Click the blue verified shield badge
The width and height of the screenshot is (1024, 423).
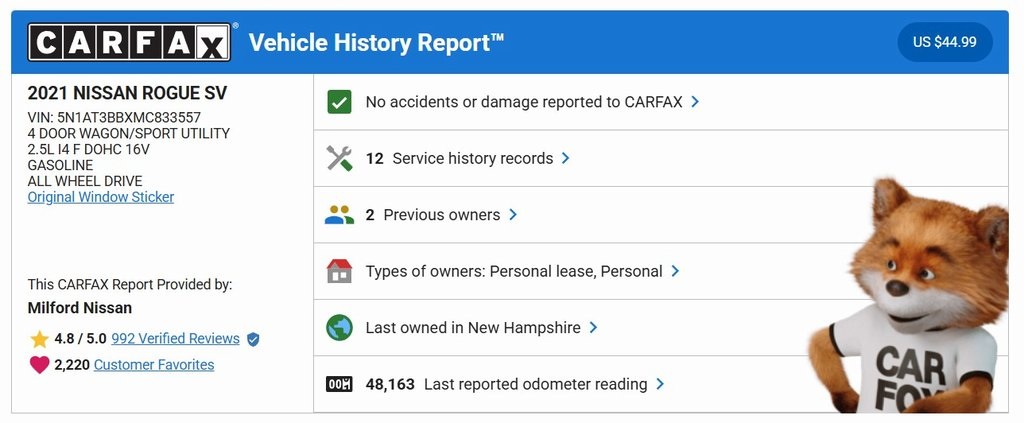(253, 339)
